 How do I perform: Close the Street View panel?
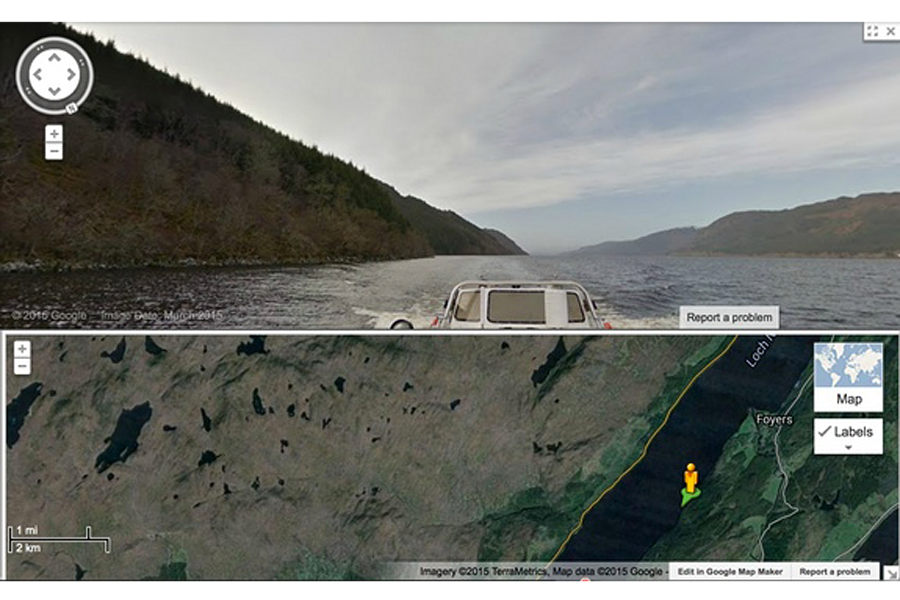891,31
